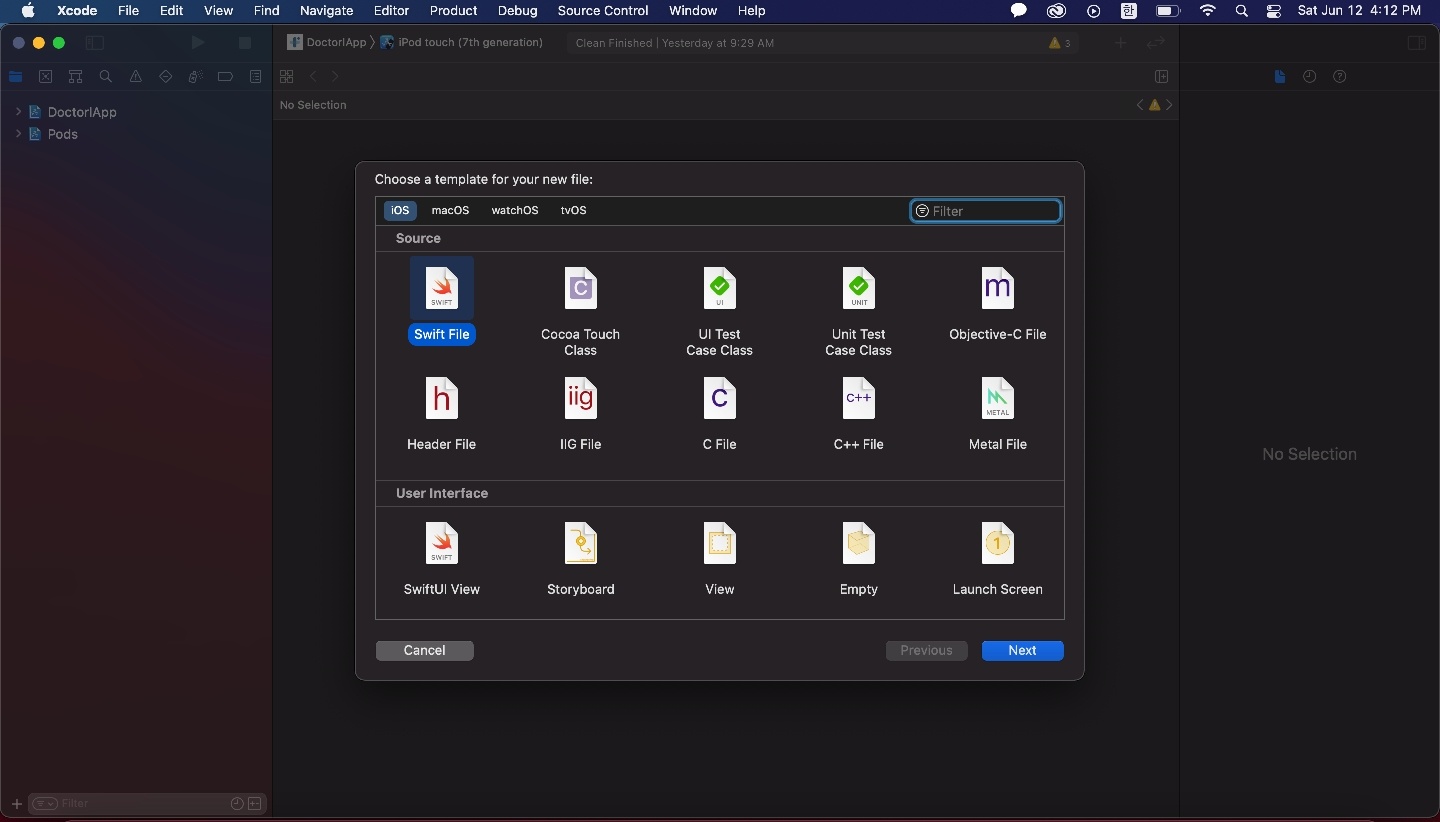Screen dimensions: 1440x822
Task: Click the Next button
Action: pyautogui.click(x=1022, y=650)
